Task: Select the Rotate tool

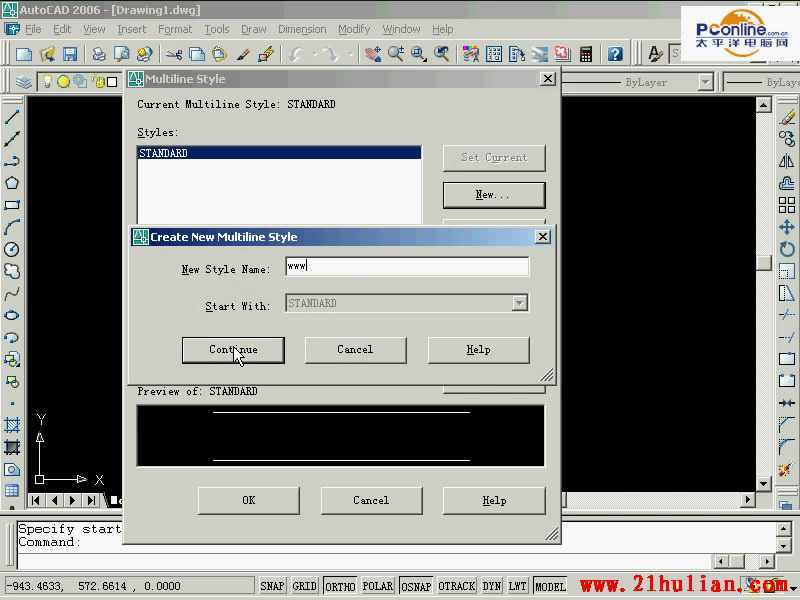Action: point(787,249)
